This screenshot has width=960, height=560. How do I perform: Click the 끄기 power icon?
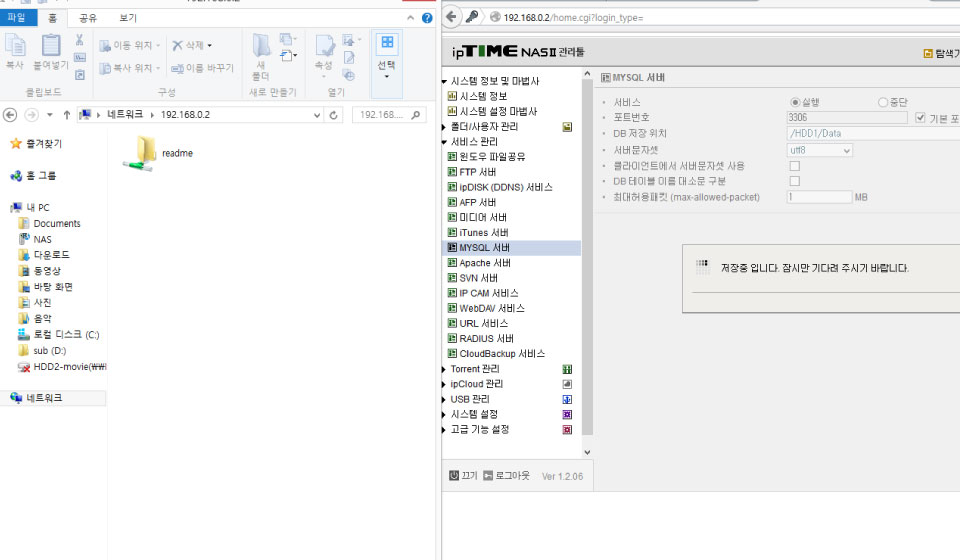(454, 476)
